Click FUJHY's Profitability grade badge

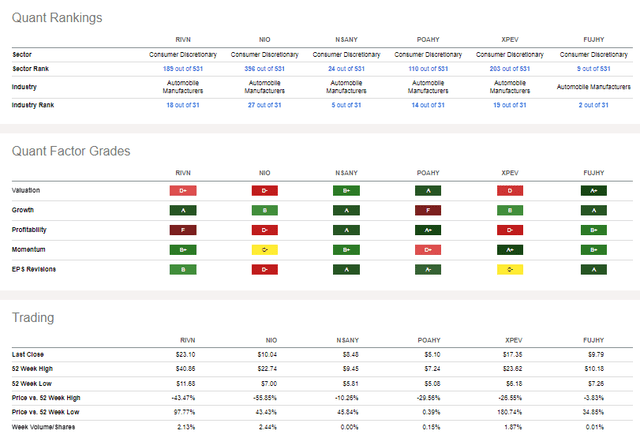(x=593, y=230)
